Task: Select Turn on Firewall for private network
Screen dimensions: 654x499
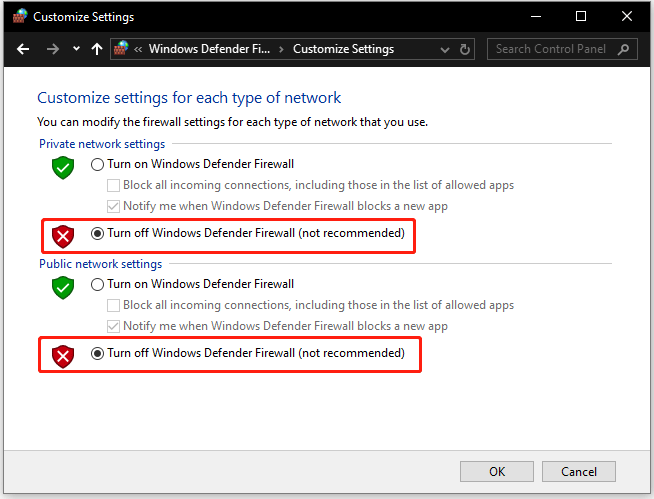Action: [x=98, y=164]
